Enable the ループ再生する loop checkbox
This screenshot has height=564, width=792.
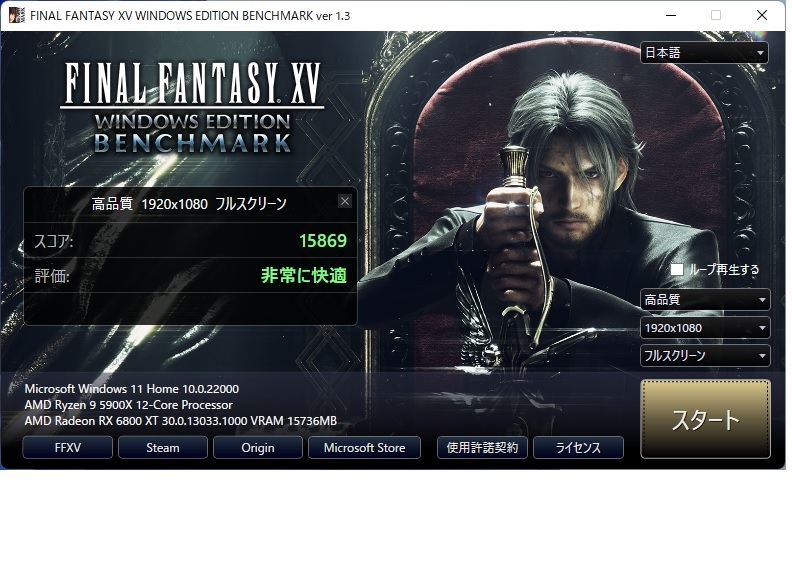tap(677, 269)
